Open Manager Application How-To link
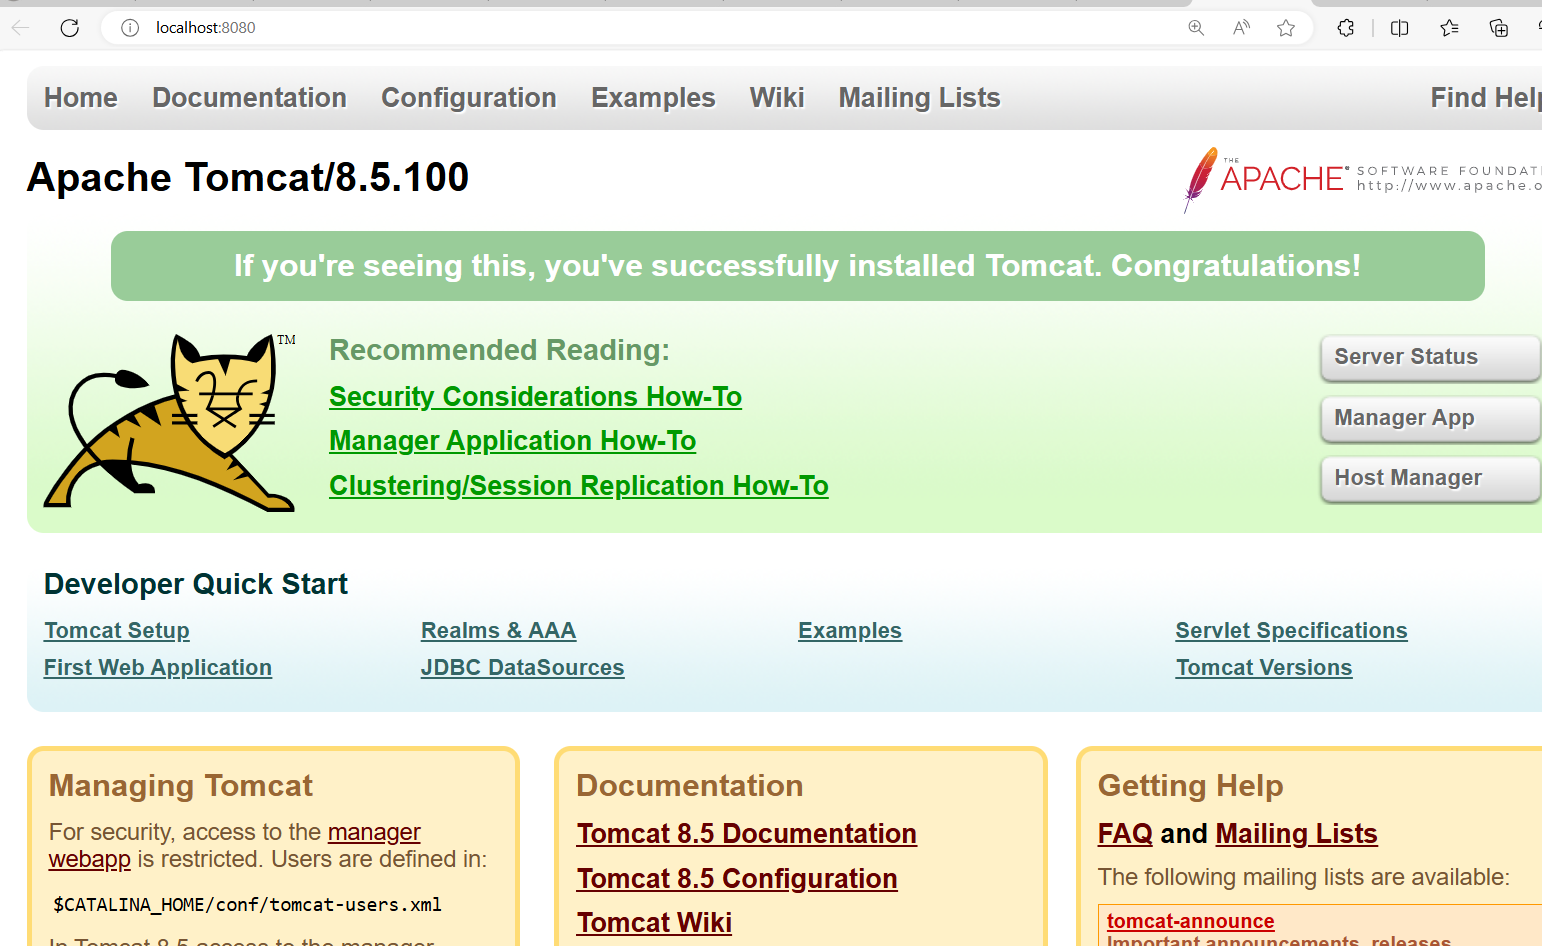Viewport: 1542px width, 946px height. 512,441
